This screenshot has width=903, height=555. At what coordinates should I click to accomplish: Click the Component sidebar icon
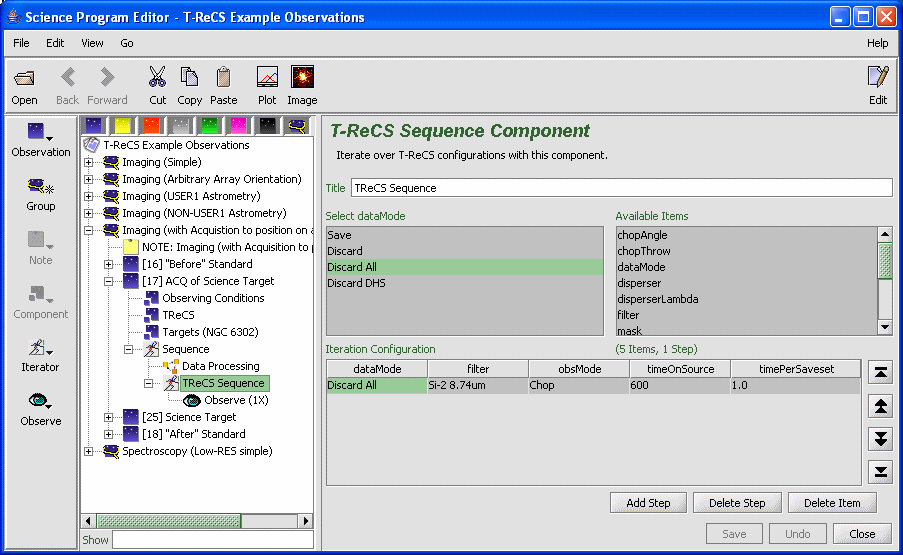tap(40, 294)
